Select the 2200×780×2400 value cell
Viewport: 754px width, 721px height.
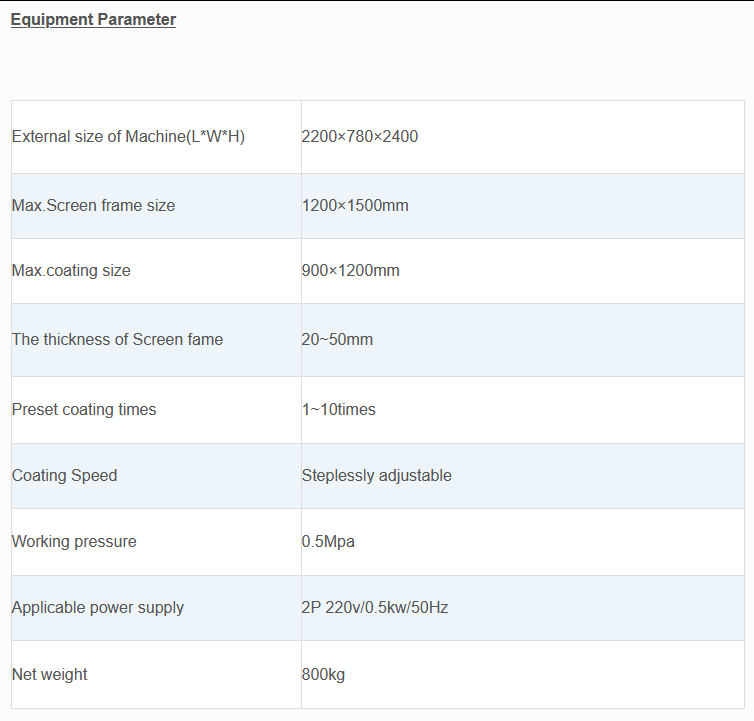360,136
